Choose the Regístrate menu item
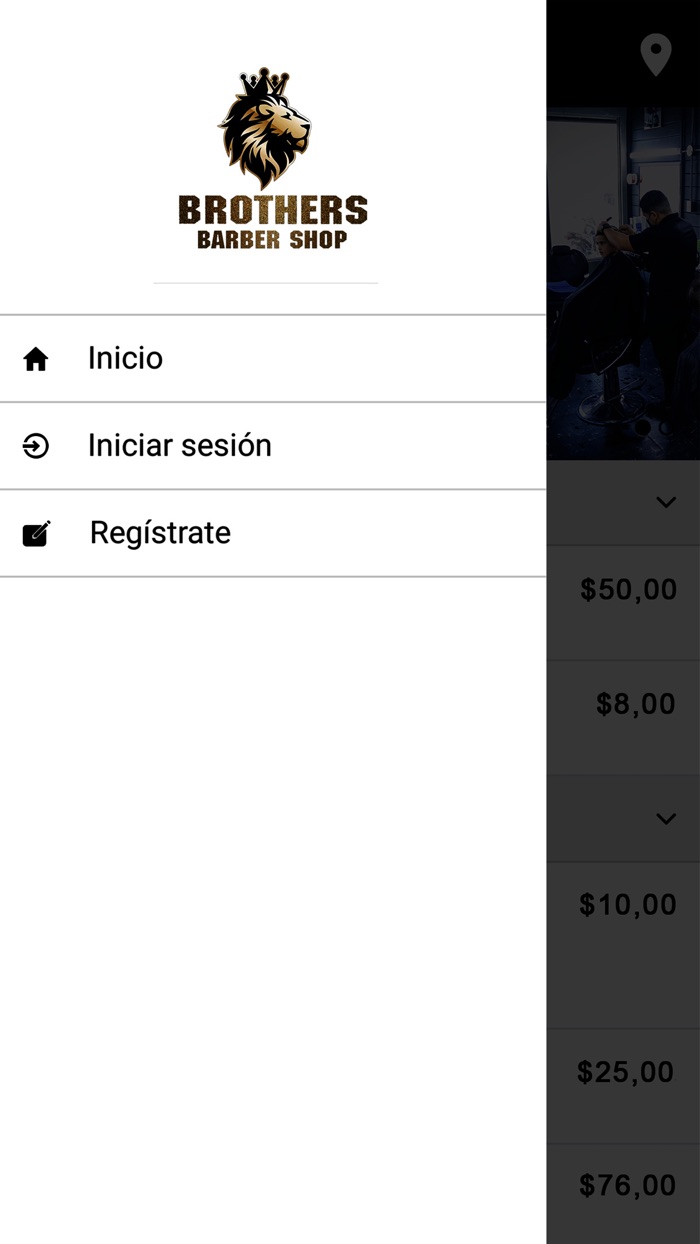The width and height of the screenshot is (700, 1244). (x=160, y=533)
